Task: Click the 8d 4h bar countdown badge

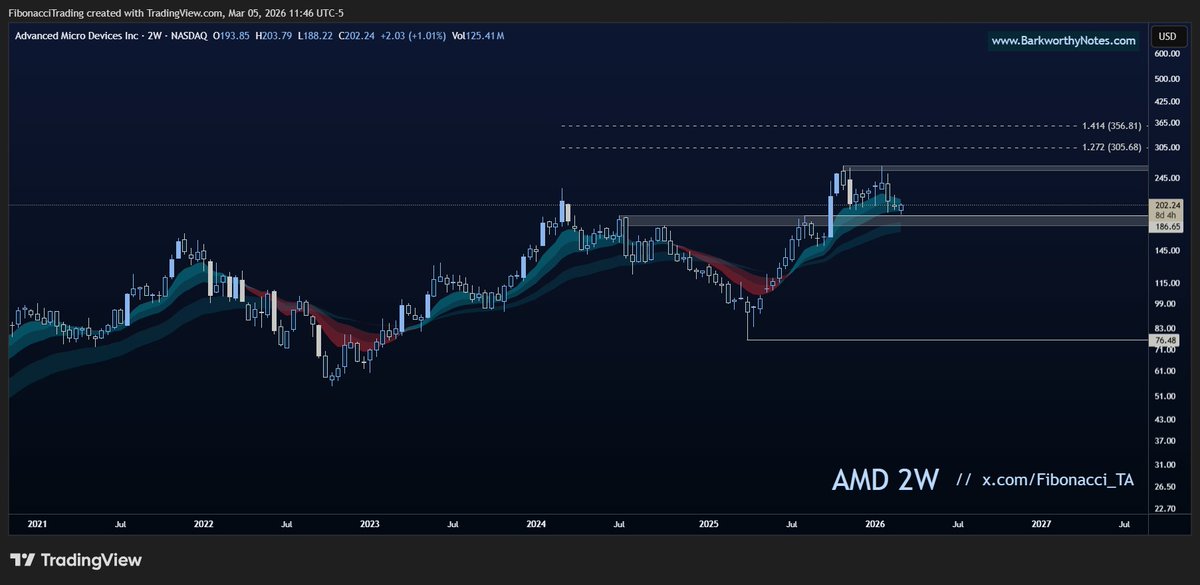Action: pos(1164,216)
